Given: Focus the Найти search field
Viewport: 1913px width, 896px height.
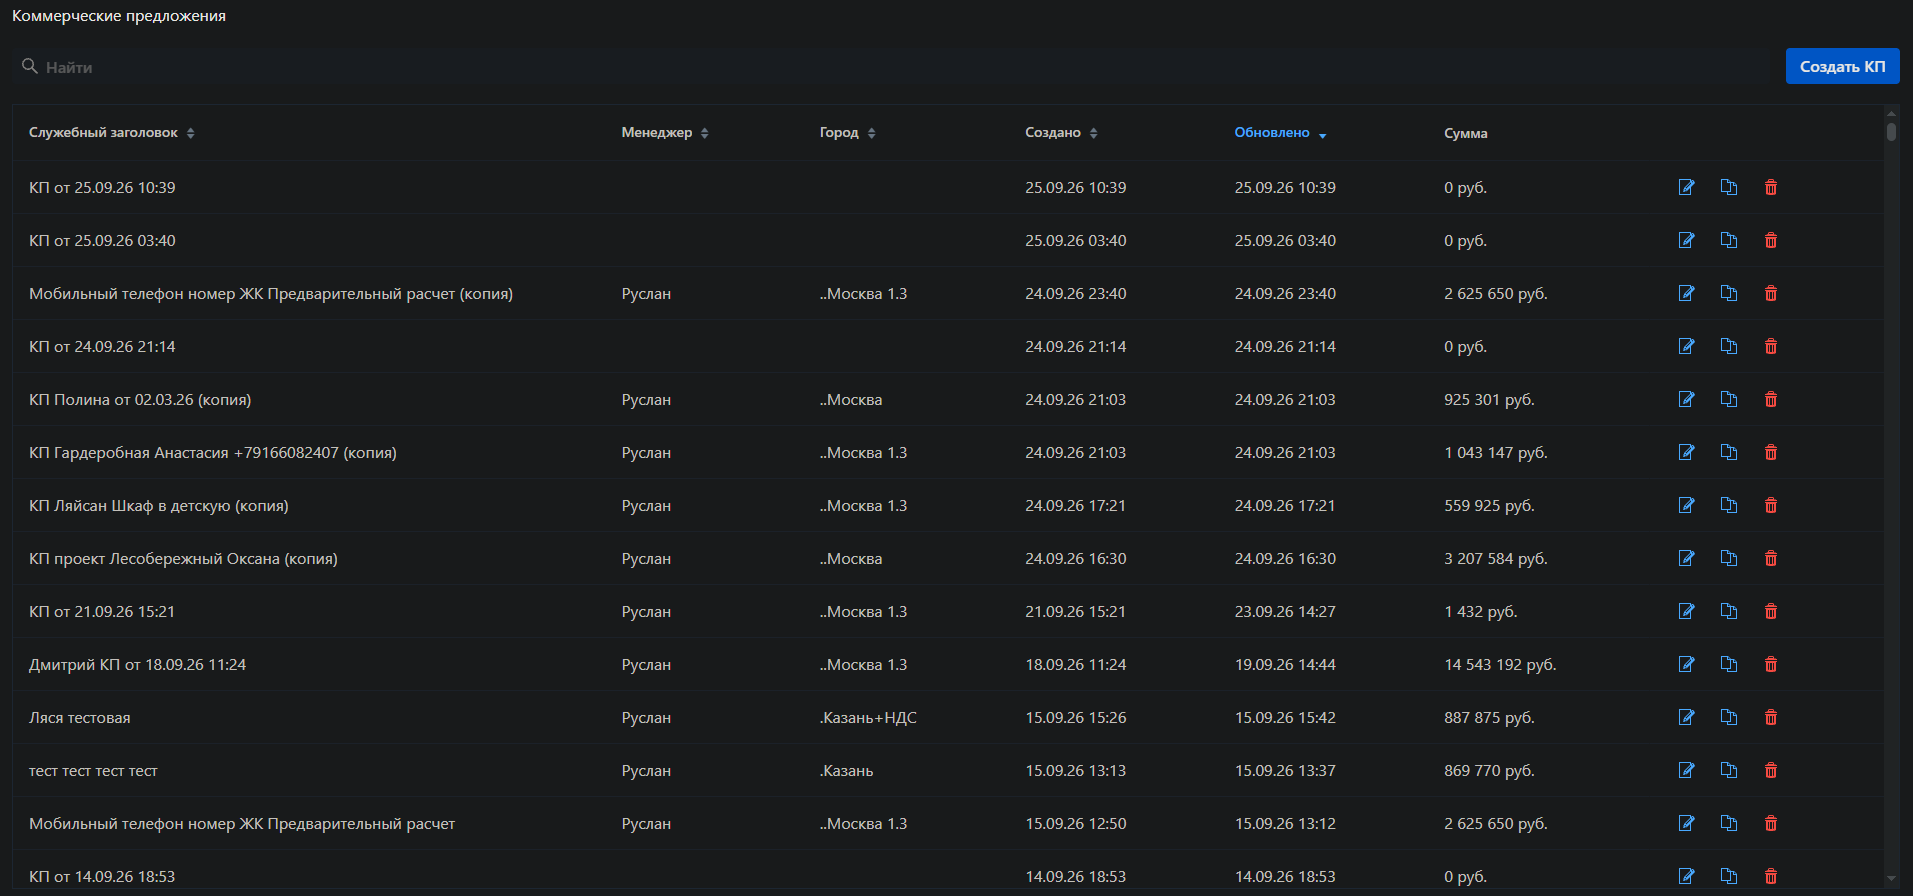Looking at the screenshot, I should coord(900,67).
